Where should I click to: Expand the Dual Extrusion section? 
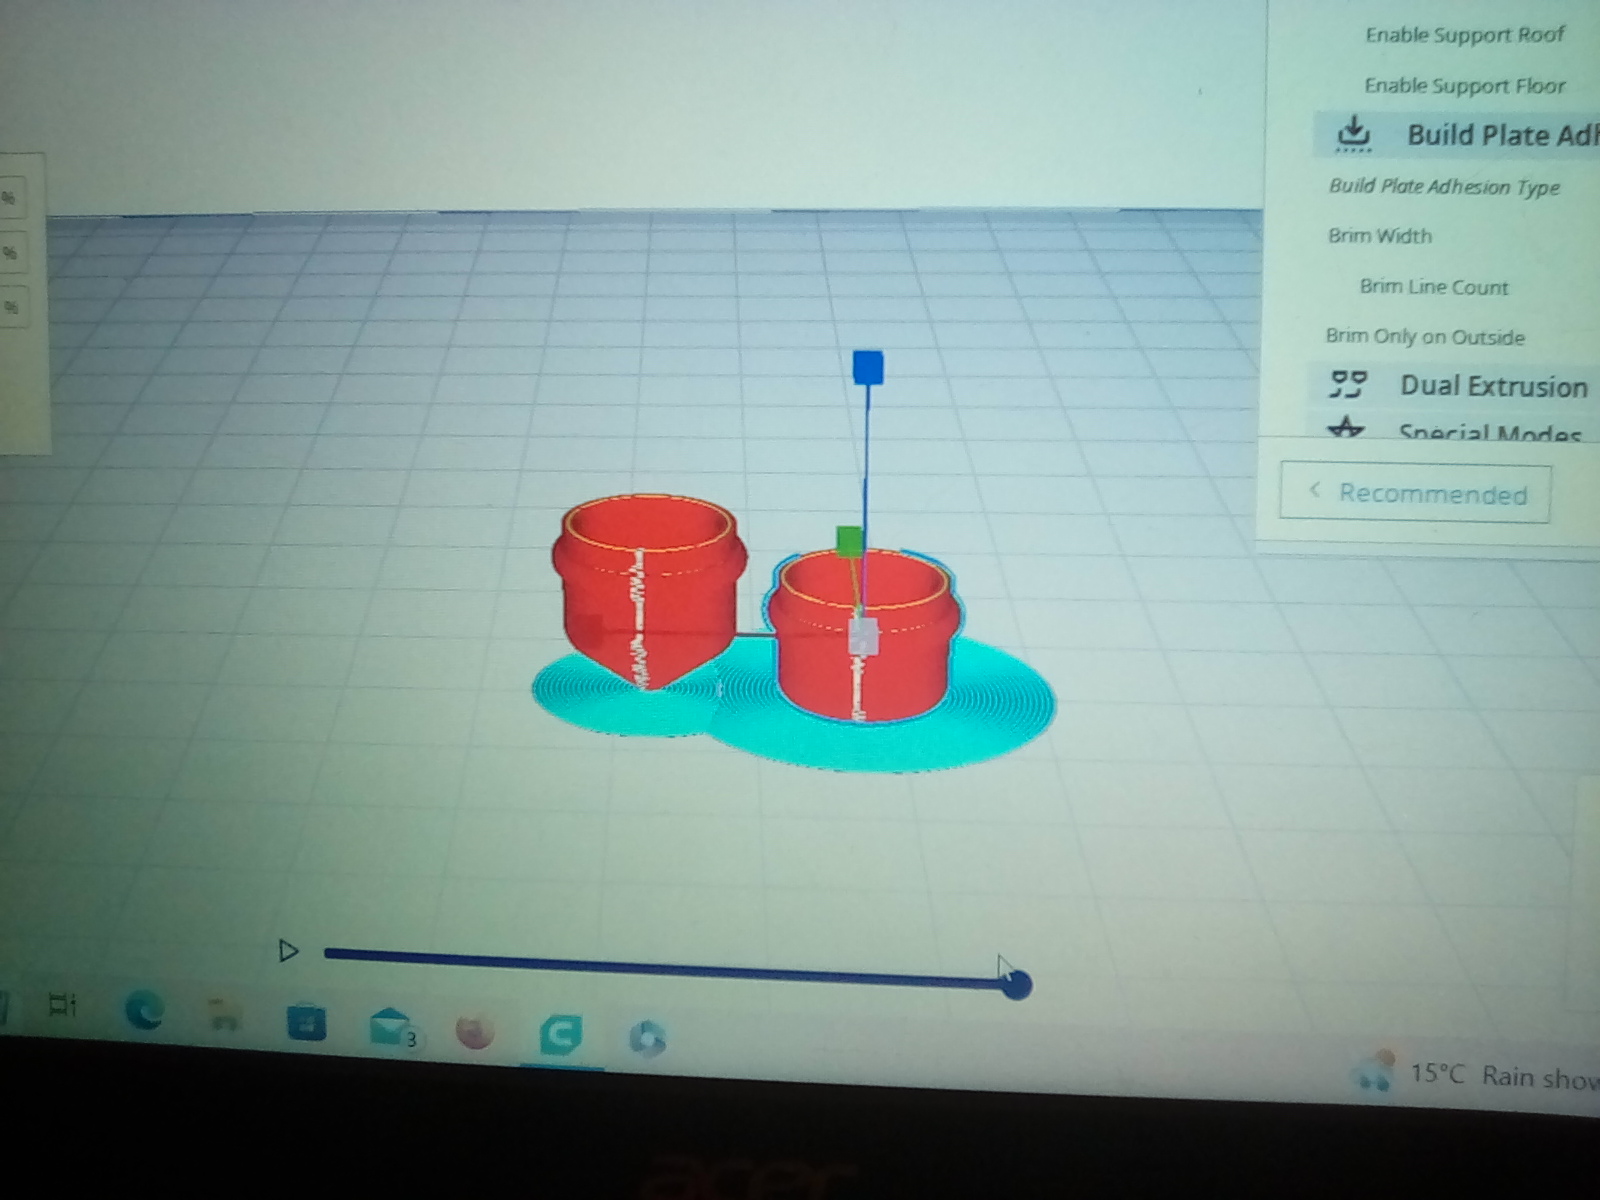click(x=1454, y=385)
